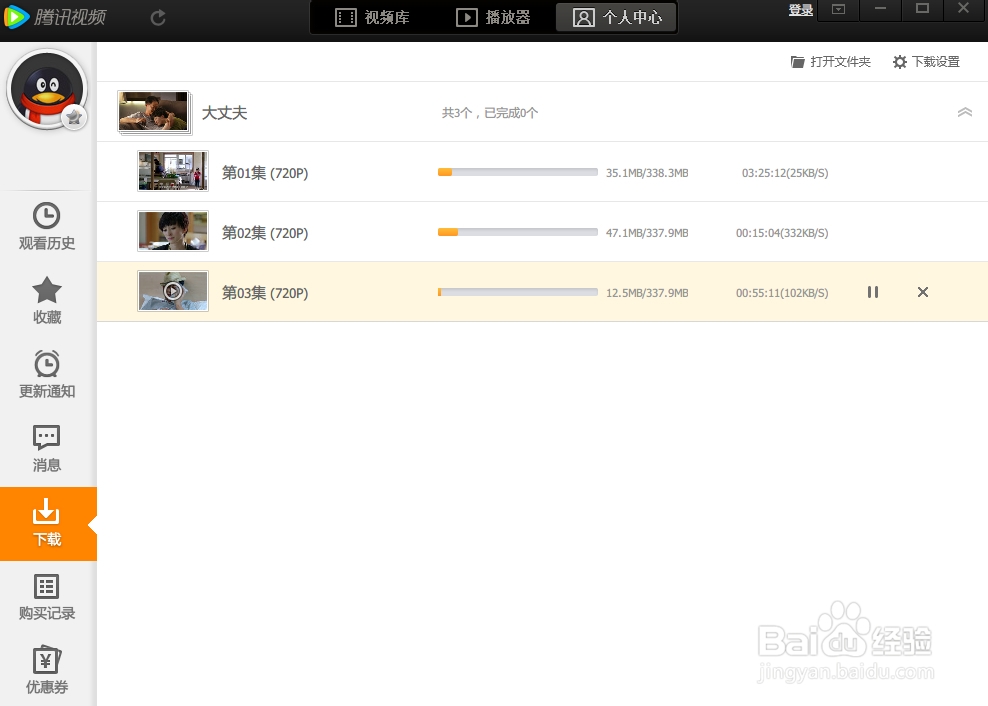Click the 大丈夫 series thumbnail
This screenshot has width=988, height=706.
click(x=154, y=113)
